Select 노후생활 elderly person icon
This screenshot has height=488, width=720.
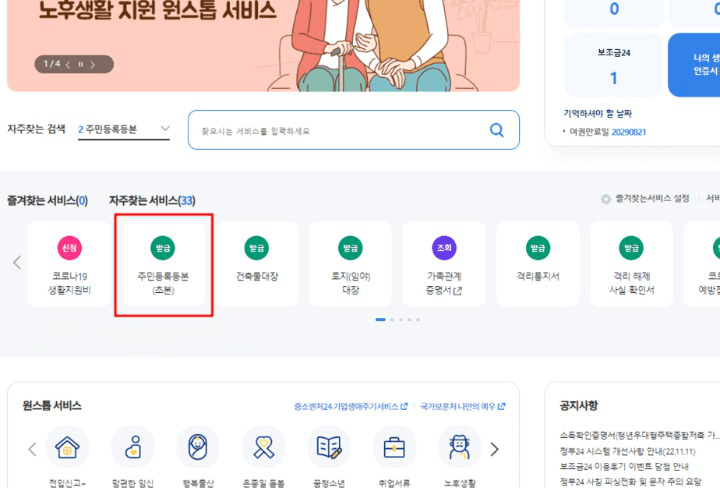click(459, 447)
